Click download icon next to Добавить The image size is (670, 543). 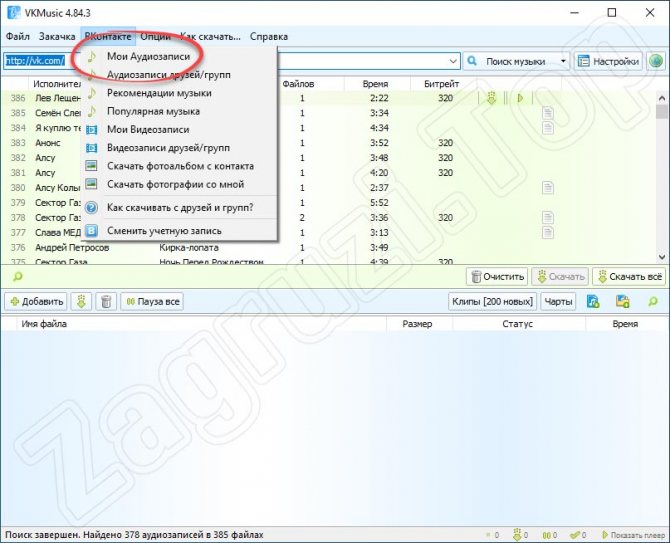(x=81, y=302)
